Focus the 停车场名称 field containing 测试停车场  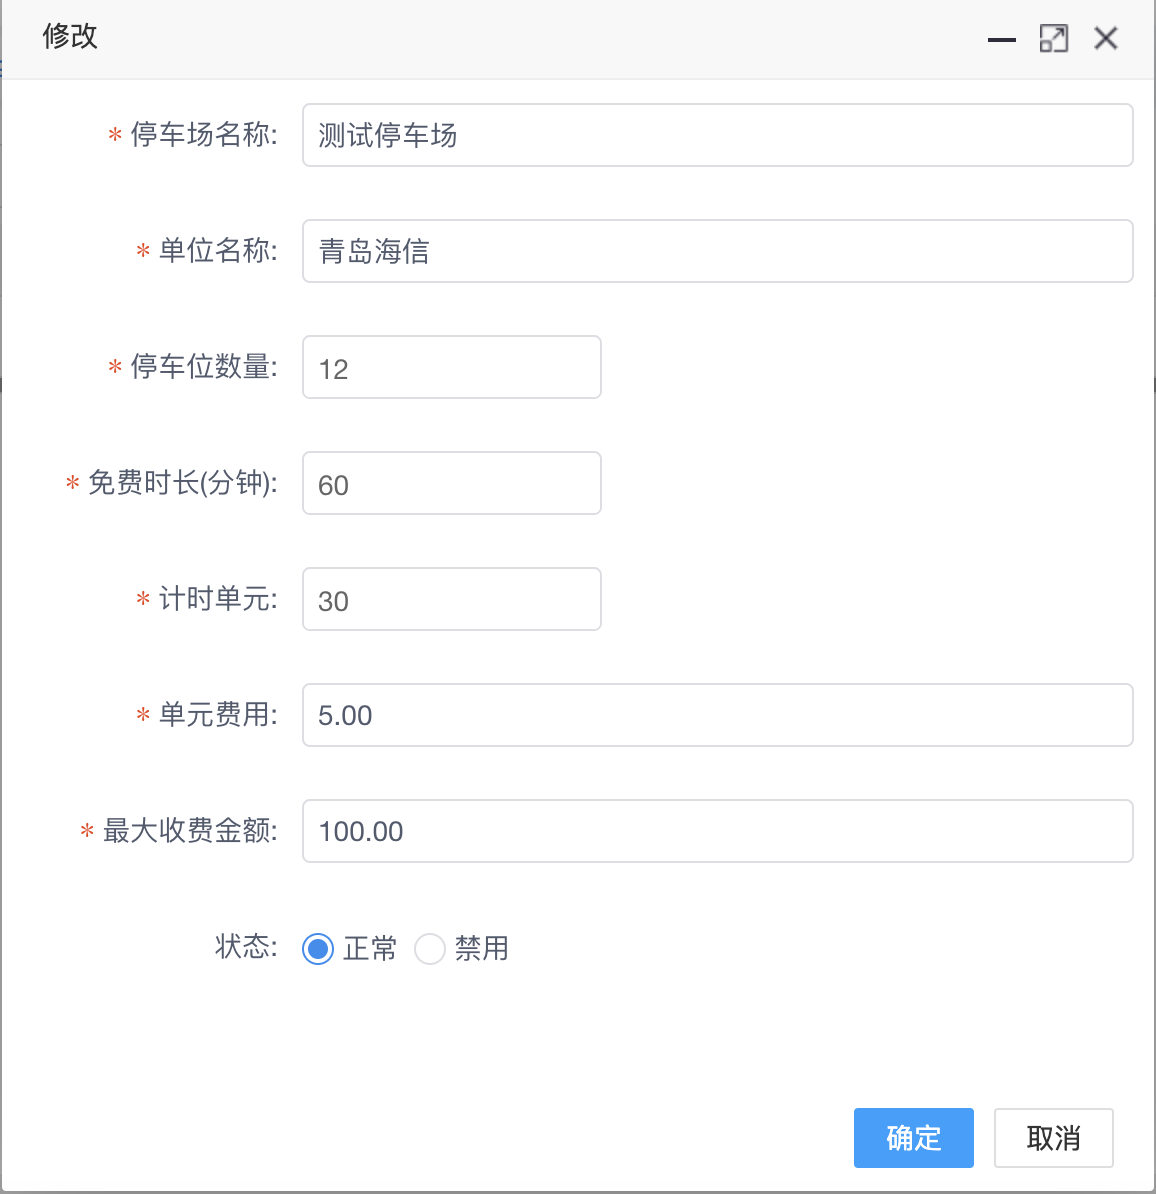click(x=717, y=135)
